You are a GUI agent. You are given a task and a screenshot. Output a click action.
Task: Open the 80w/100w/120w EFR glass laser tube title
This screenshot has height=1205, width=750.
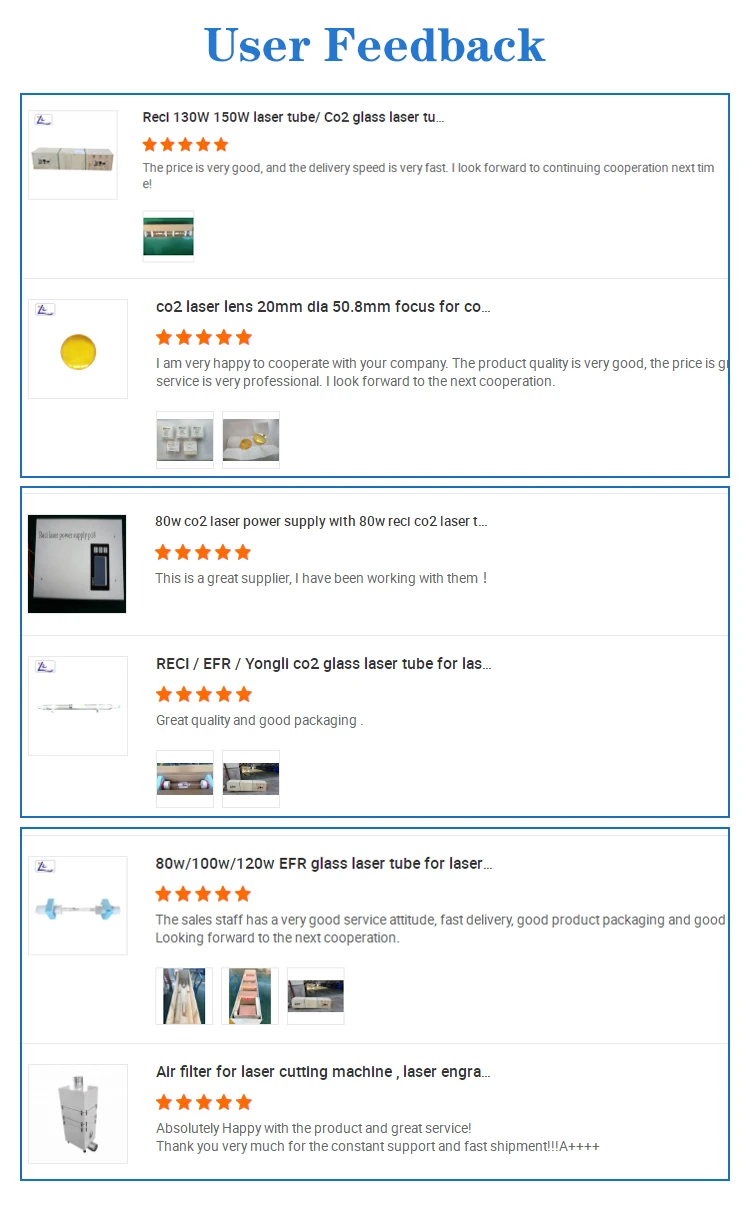point(324,863)
